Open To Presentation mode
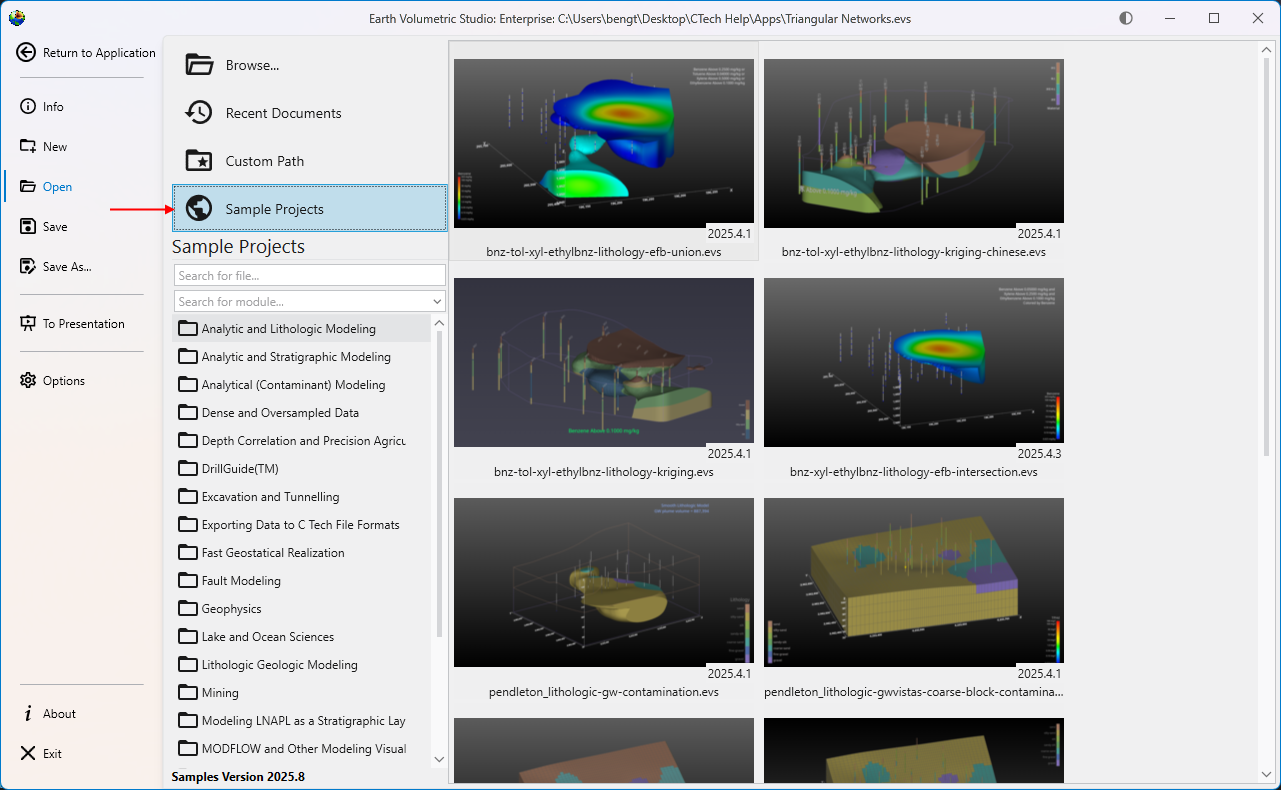The width and height of the screenshot is (1281, 790). pos(83,324)
